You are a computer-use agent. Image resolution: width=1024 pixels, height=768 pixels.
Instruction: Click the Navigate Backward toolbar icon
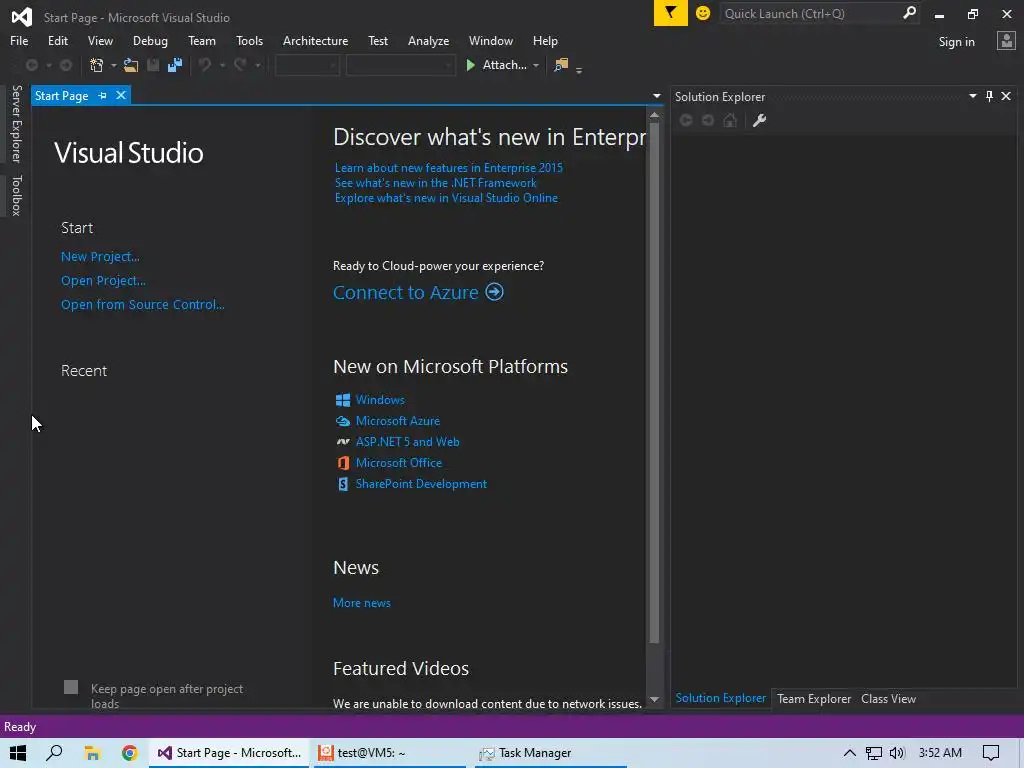[31, 65]
